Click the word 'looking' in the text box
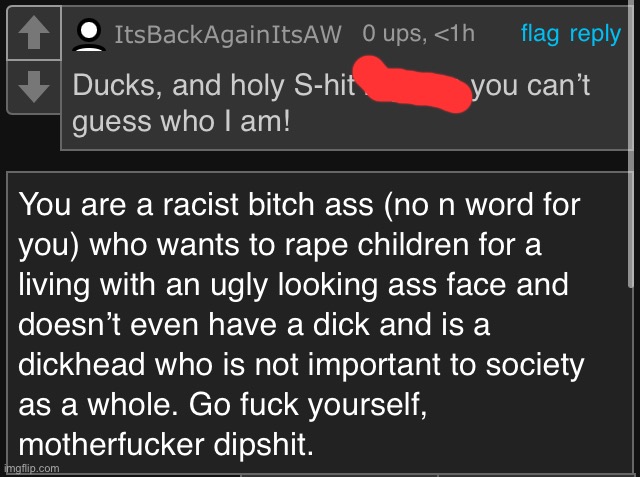Viewport: 640px width, 477px height. pyautogui.click(x=328, y=285)
